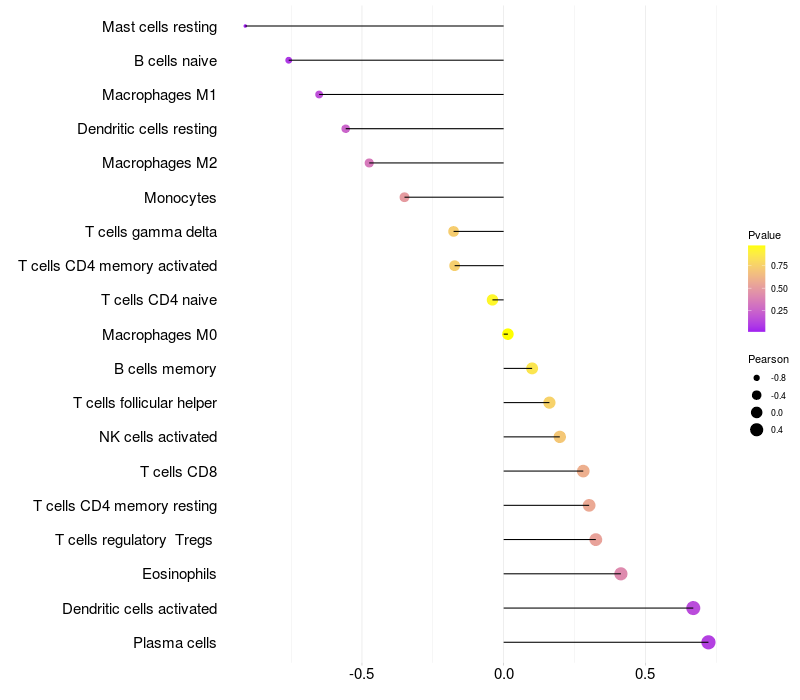Click the T cells CD8 label
800x700 pixels.
pos(179,471)
